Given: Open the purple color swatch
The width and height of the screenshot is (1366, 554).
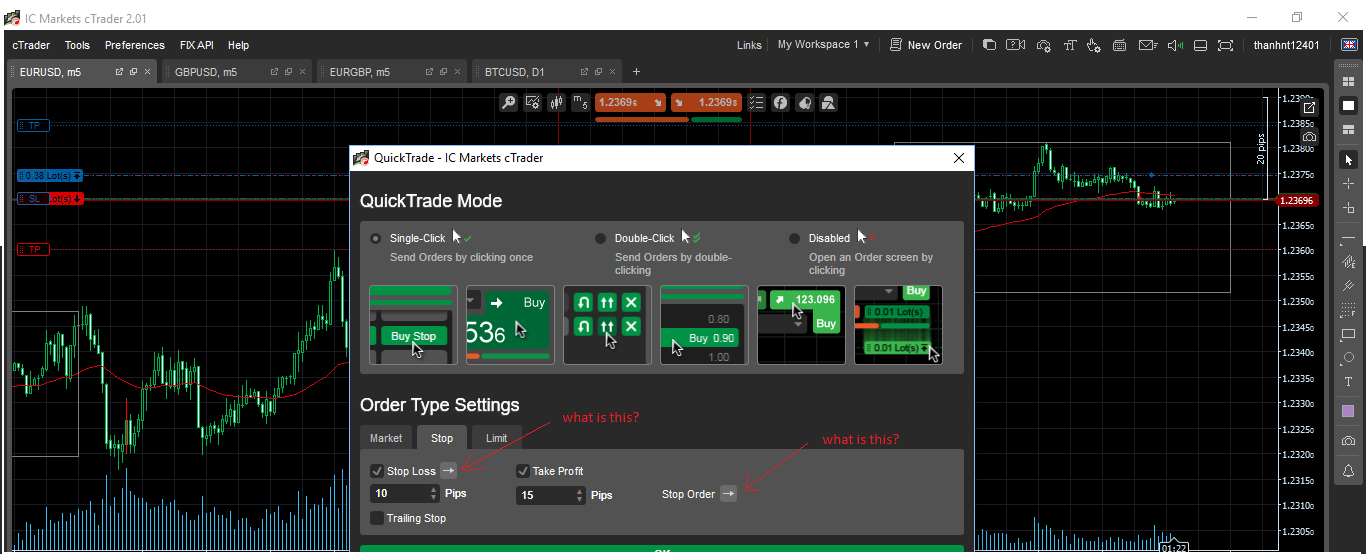Looking at the screenshot, I should (x=1349, y=411).
